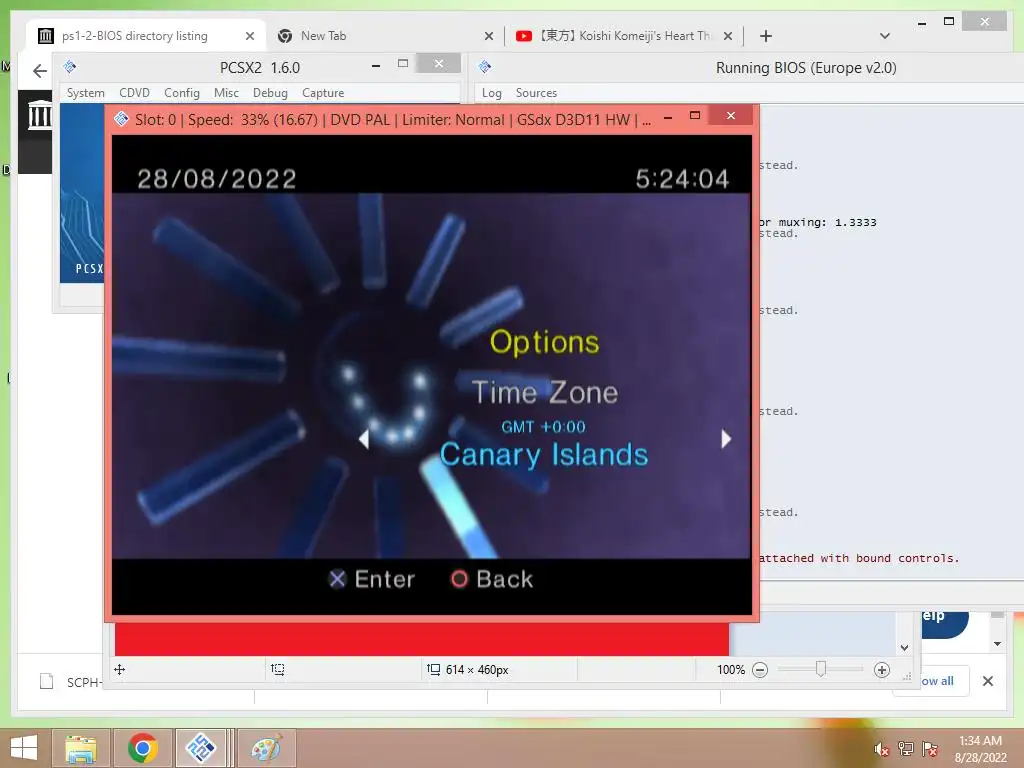Zoom out in the Paint status bar

coord(760,670)
